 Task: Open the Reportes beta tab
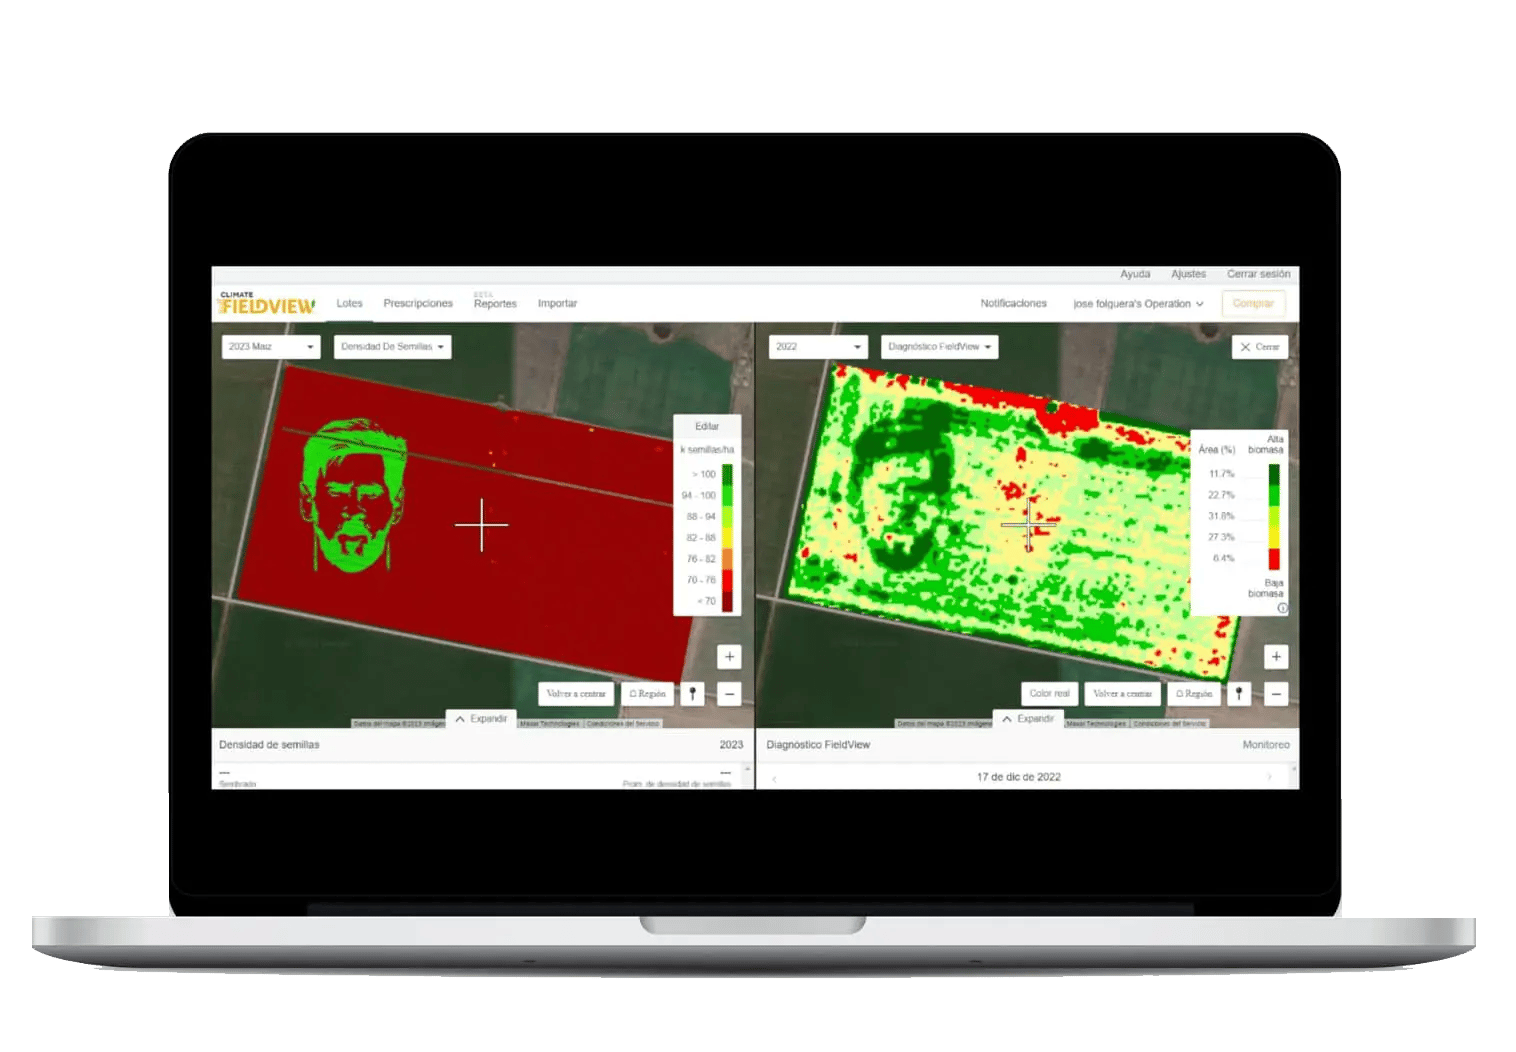pyautogui.click(x=495, y=302)
